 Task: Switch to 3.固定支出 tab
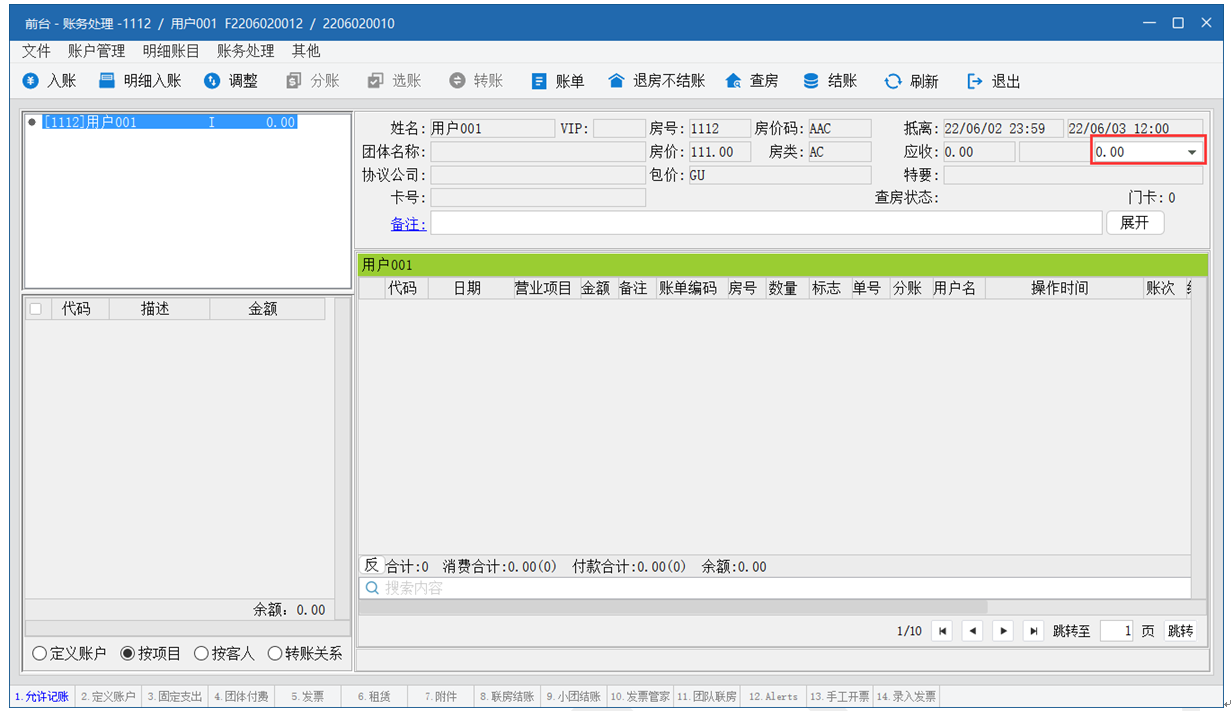click(175, 696)
